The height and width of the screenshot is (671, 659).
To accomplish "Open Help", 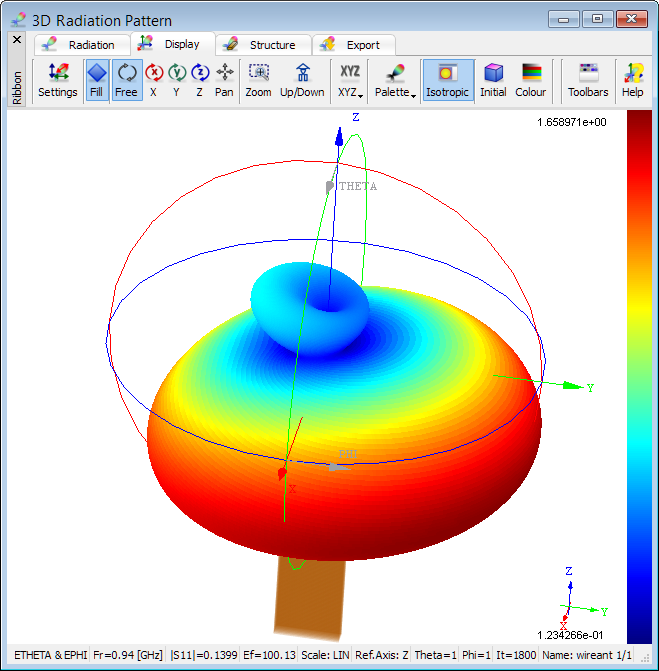I will tap(632, 81).
